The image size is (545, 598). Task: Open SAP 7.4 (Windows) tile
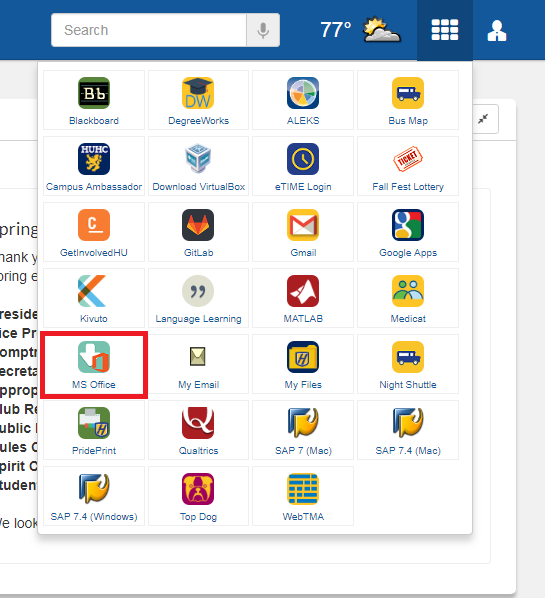(x=94, y=496)
